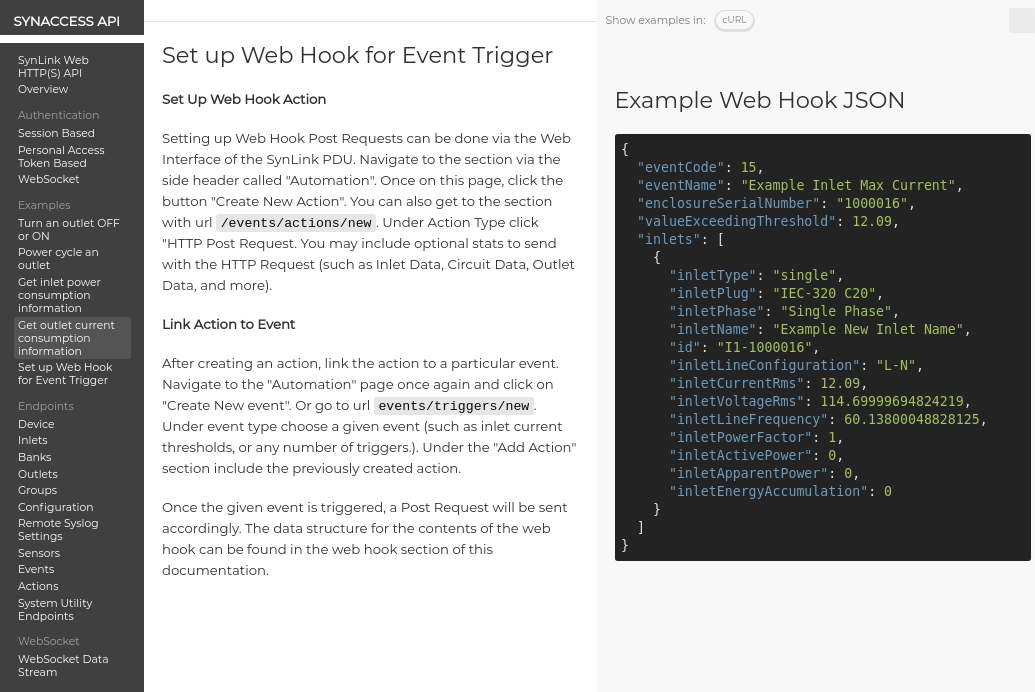Click the gray button at top right

(1021, 20)
